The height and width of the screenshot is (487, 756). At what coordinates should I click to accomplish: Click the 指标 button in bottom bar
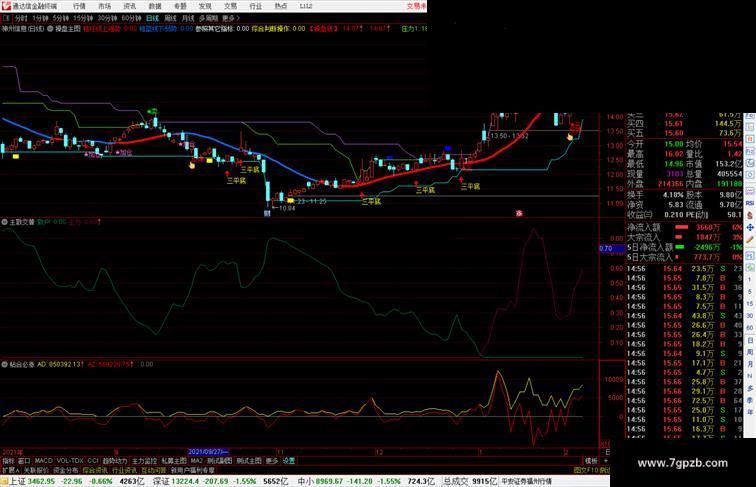click(x=8, y=461)
